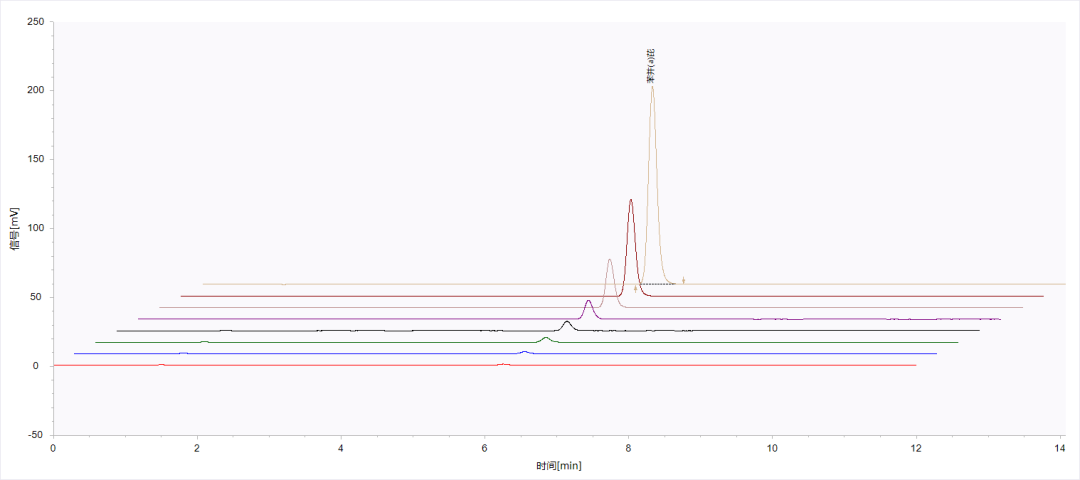Click x-axis tick label 8
1080x480 pixels.
pyautogui.click(x=629, y=446)
